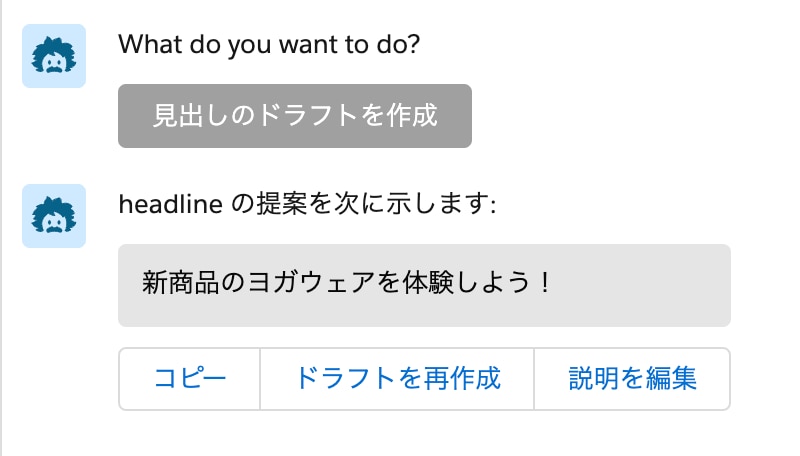Copy the suggested headline with コピー
The width and height of the screenshot is (800, 456).
[x=190, y=379]
